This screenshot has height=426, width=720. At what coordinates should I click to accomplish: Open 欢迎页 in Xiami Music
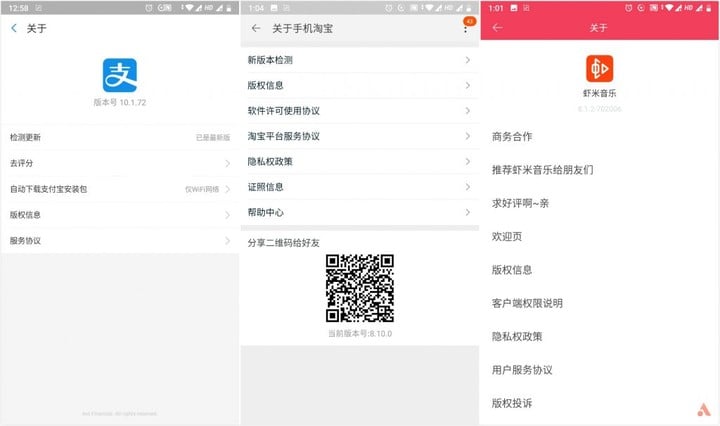coord(507,236)
